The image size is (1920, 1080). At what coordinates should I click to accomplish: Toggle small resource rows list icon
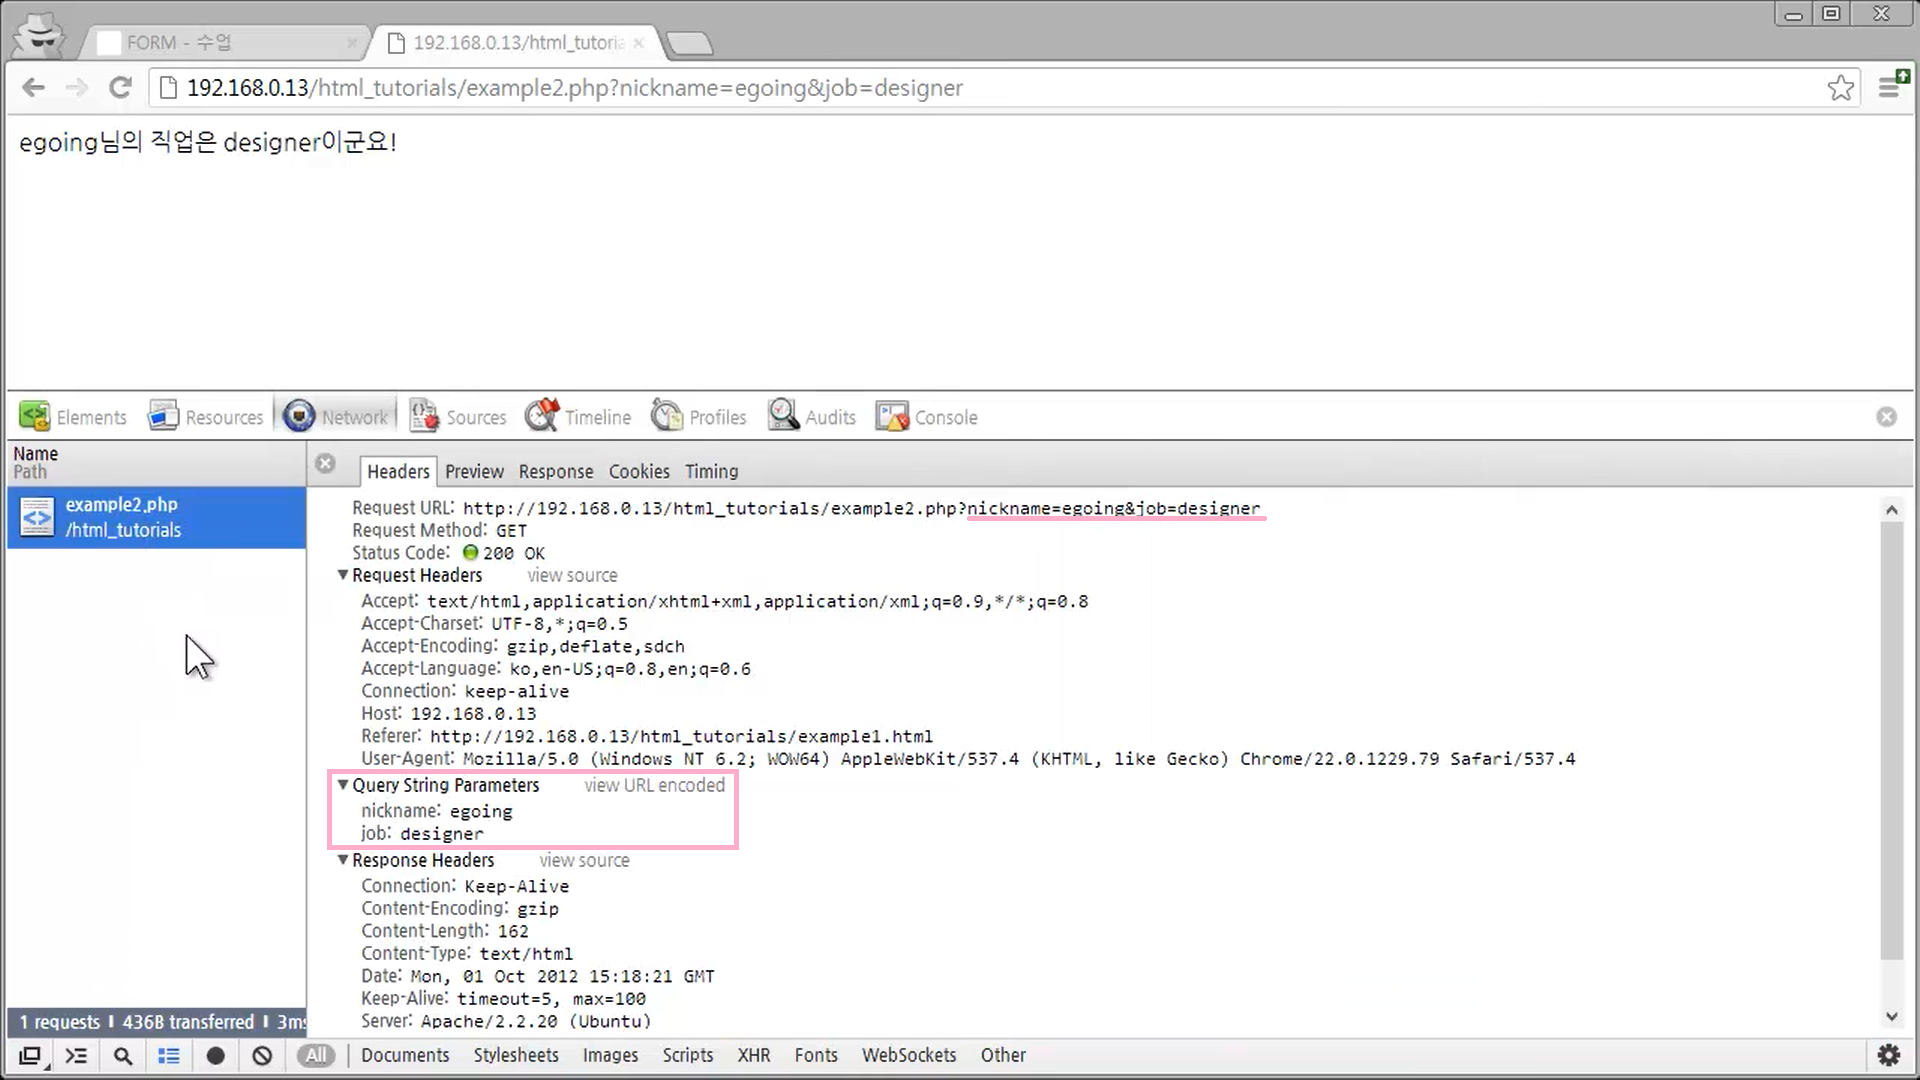[169, 1056]
